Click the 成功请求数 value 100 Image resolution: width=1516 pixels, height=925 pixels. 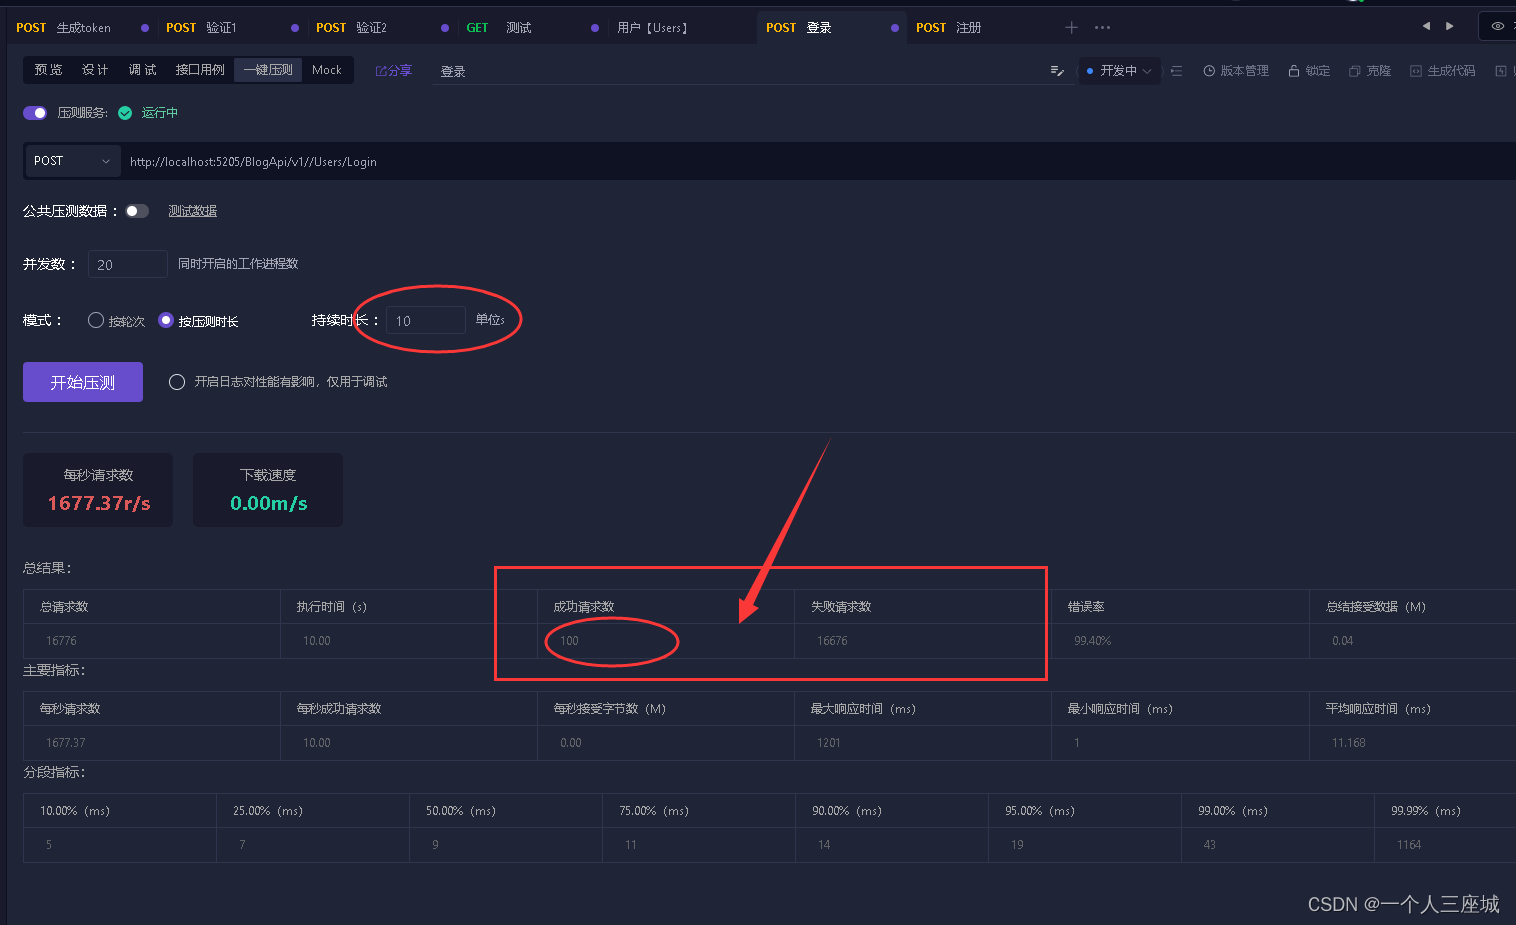click(x=569, y=641)
